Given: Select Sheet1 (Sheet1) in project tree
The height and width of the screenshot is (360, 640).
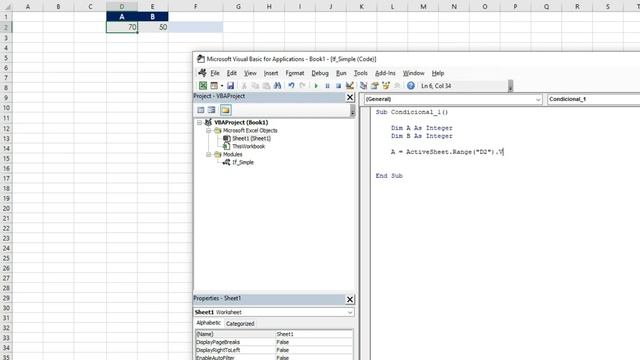Looking at the screenshot, I should click(251, 138).
